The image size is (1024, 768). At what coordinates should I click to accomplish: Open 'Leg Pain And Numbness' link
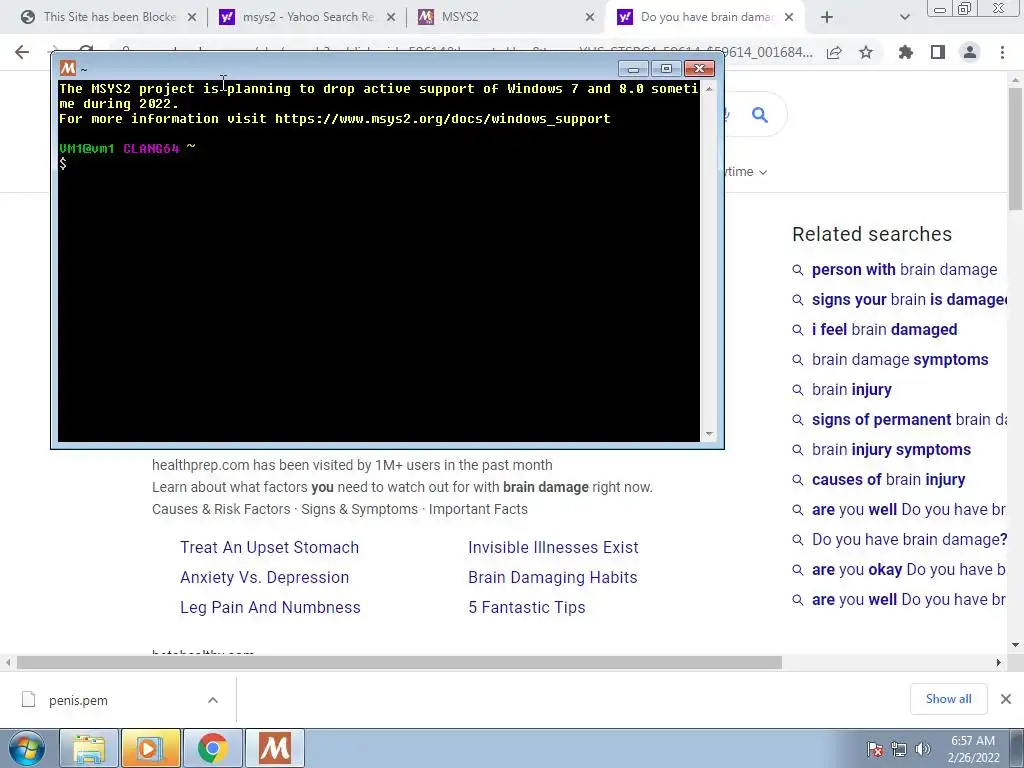270,607
